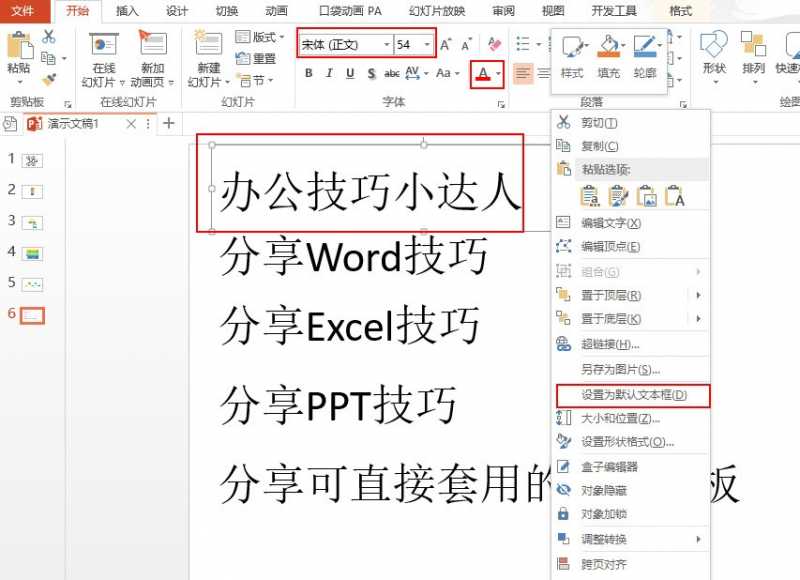800x580 pixels.
Task: Select 超链接(H)... menu item
Action: 631,344
